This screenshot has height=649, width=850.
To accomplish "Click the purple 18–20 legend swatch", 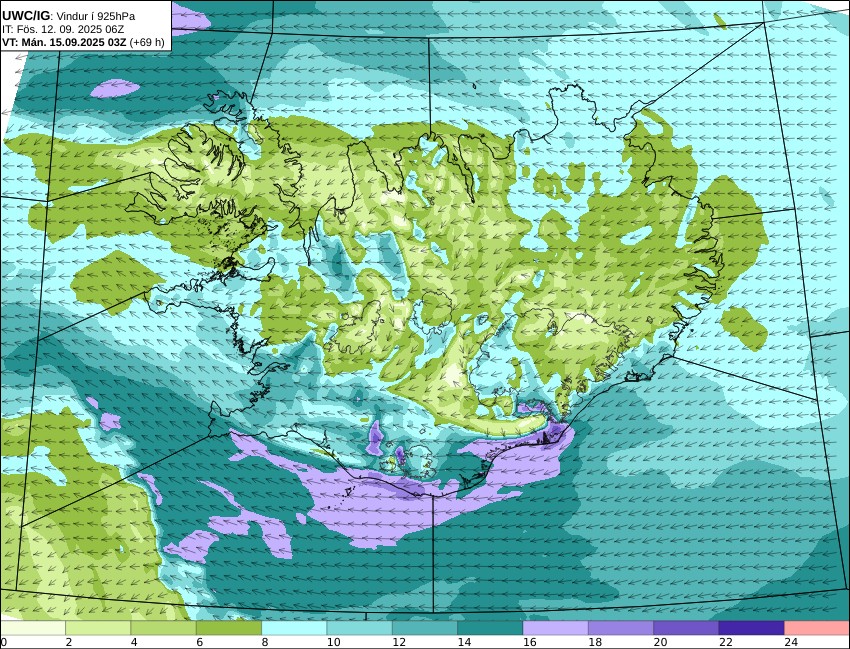I will [x=621, y=628].
